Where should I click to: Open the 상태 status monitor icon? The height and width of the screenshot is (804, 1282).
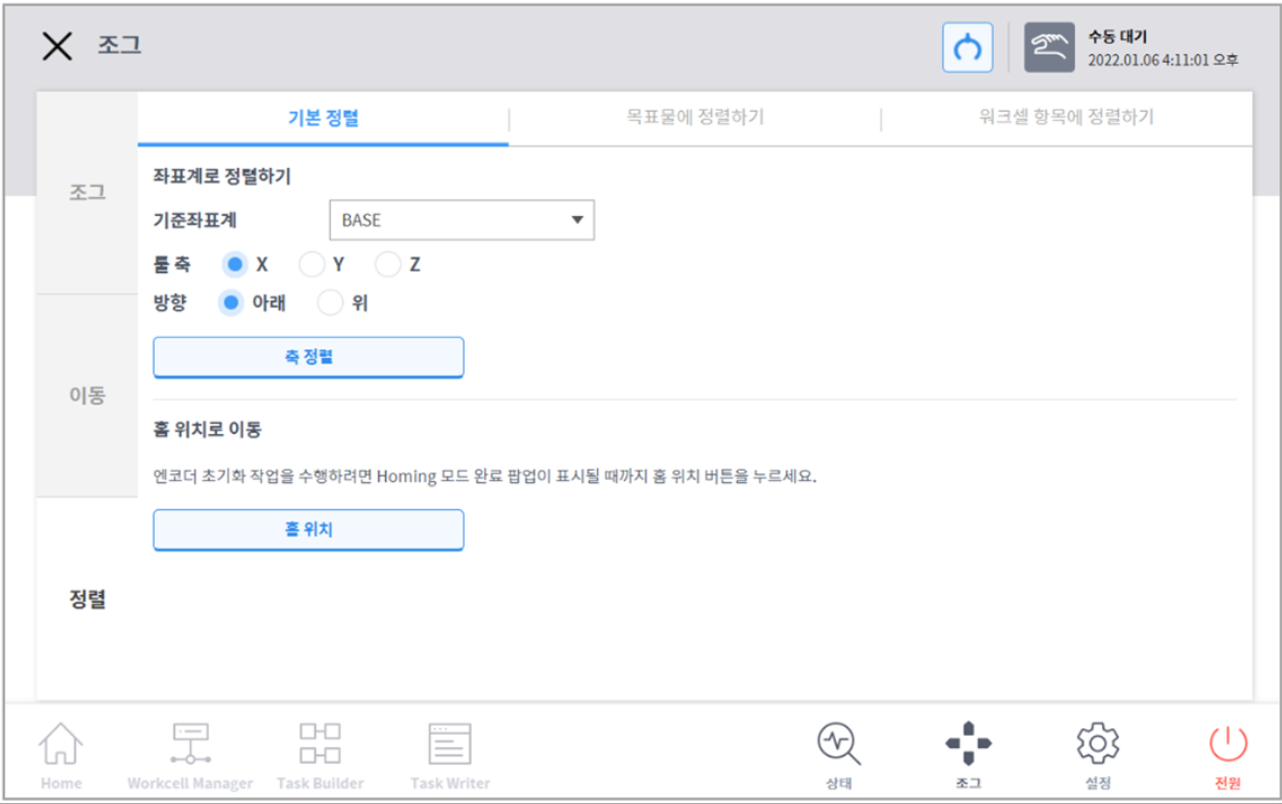[838, 745]
